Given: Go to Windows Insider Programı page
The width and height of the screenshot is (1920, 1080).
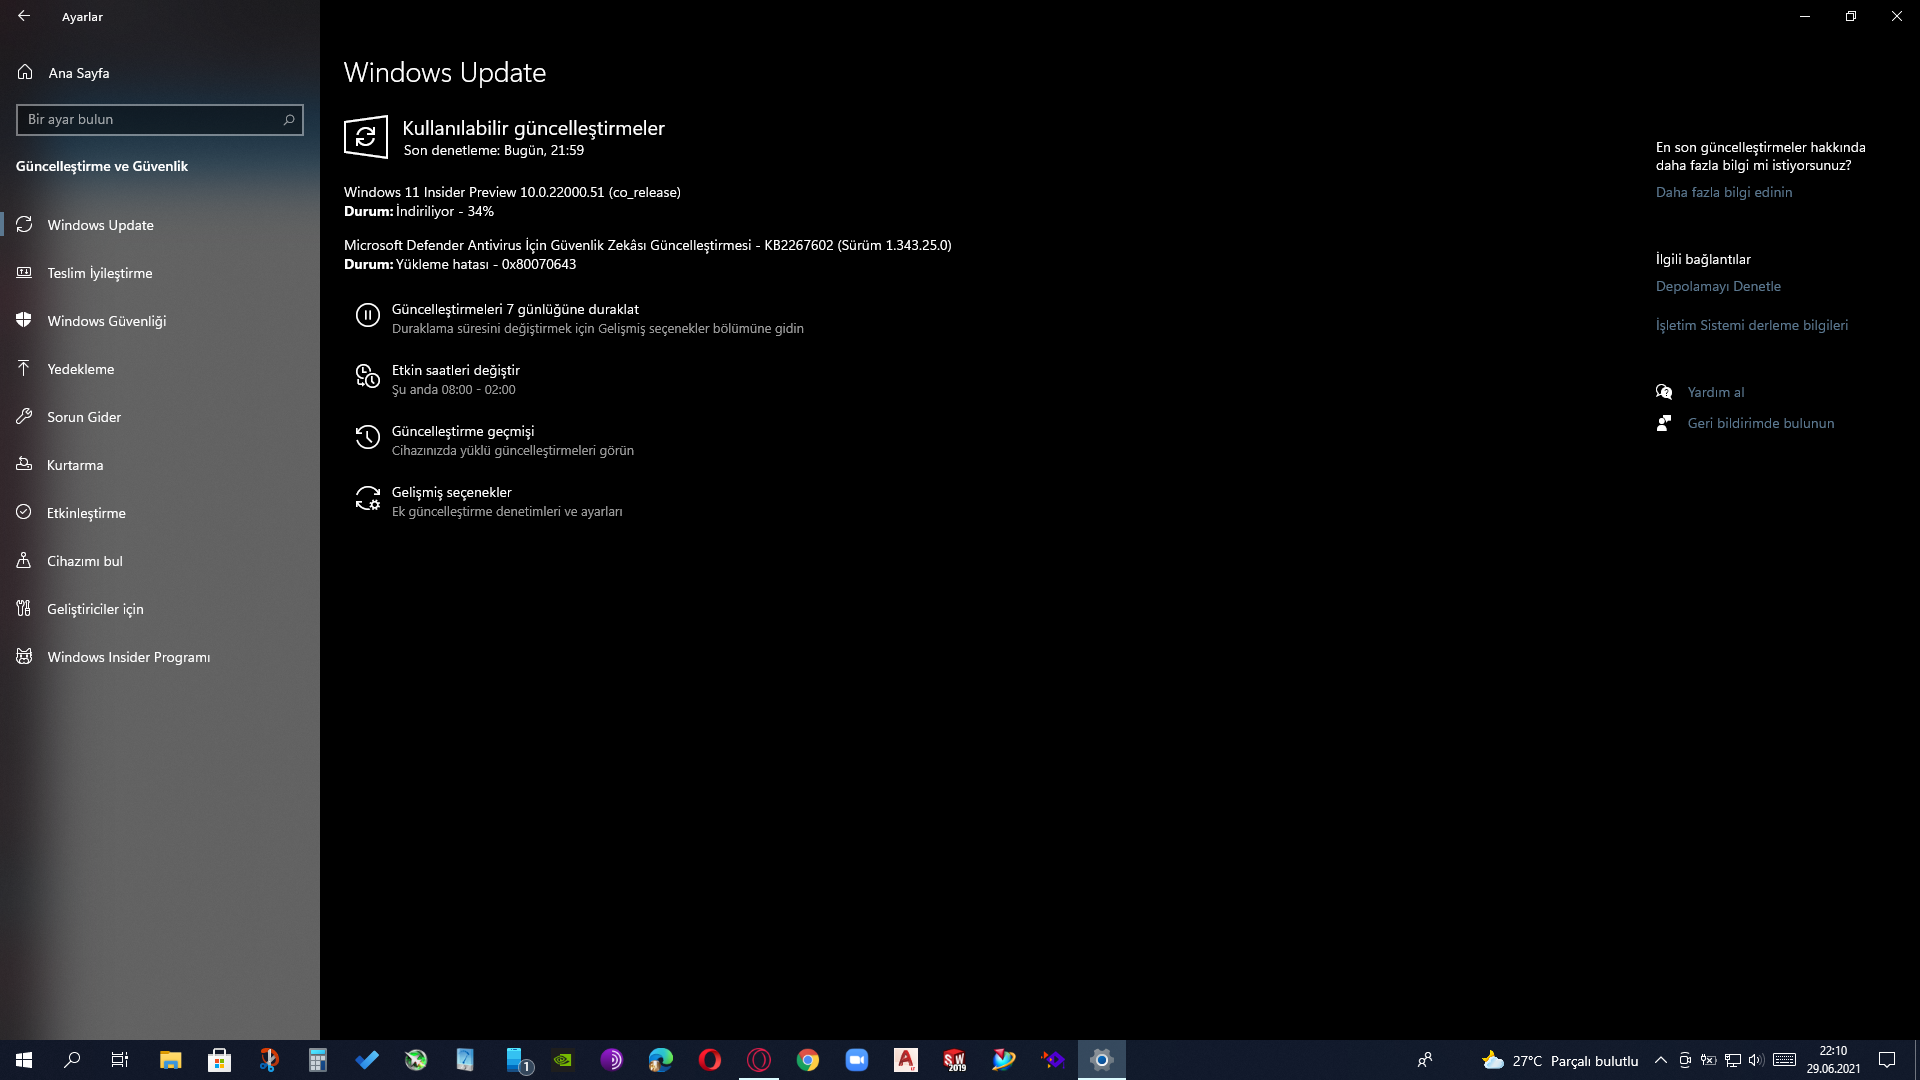Looking at the screenshot, I should pyautogui.click(x=128, y=657).
